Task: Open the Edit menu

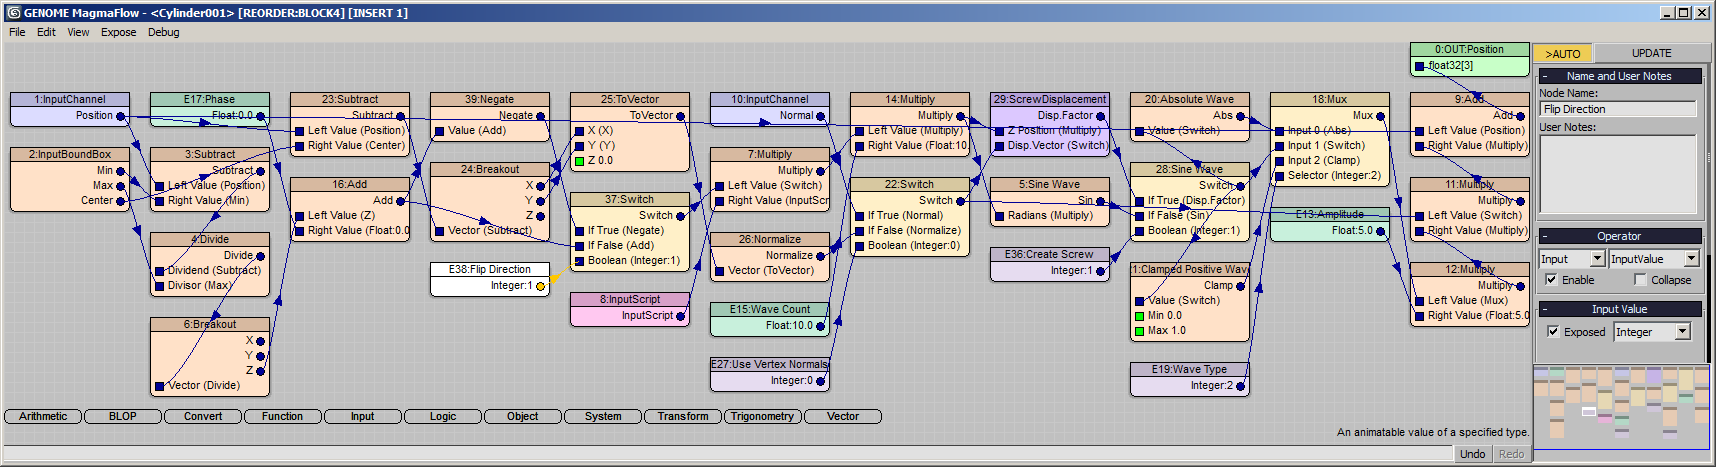Action: click(x=46, y=32)
